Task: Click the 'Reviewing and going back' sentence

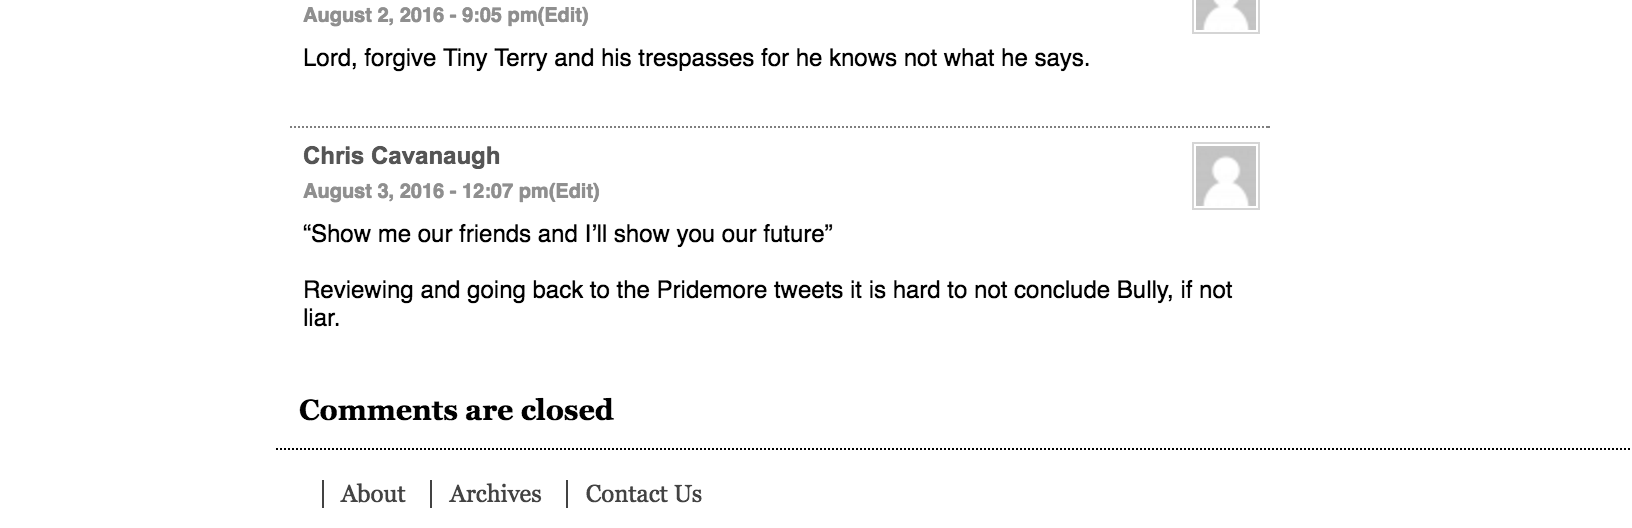Action: point(767,291)
